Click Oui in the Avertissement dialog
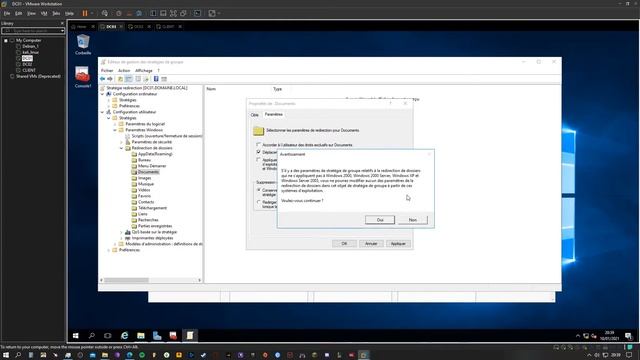 380,220
